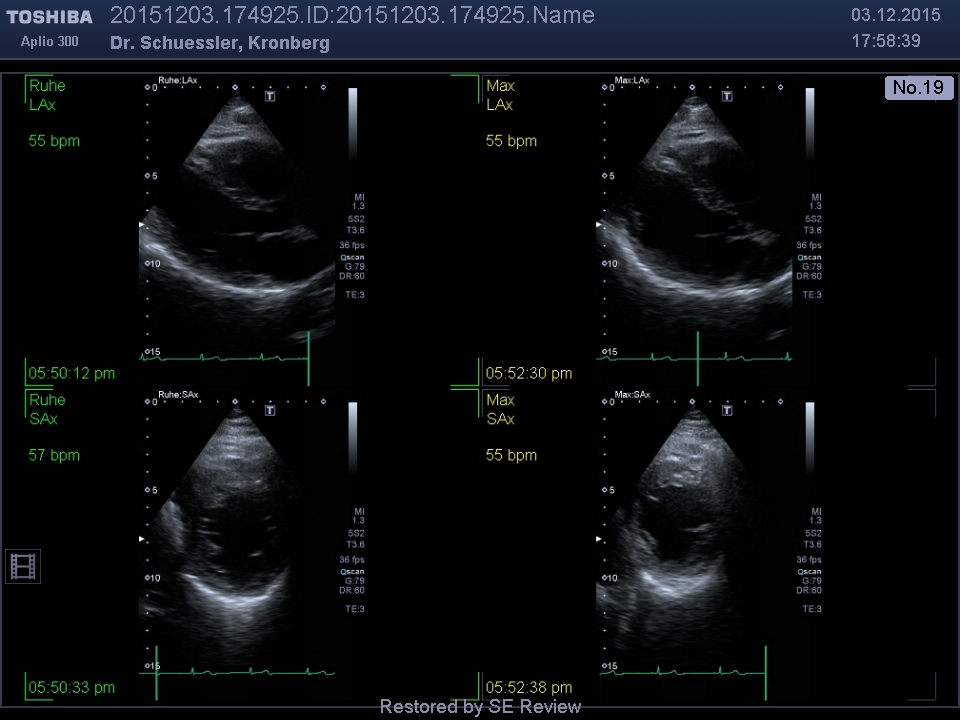Click the T marker in Ruhe SAx panel
This screenshot has height=720, width=960.
pyautogui.click(x=270, y=411)
